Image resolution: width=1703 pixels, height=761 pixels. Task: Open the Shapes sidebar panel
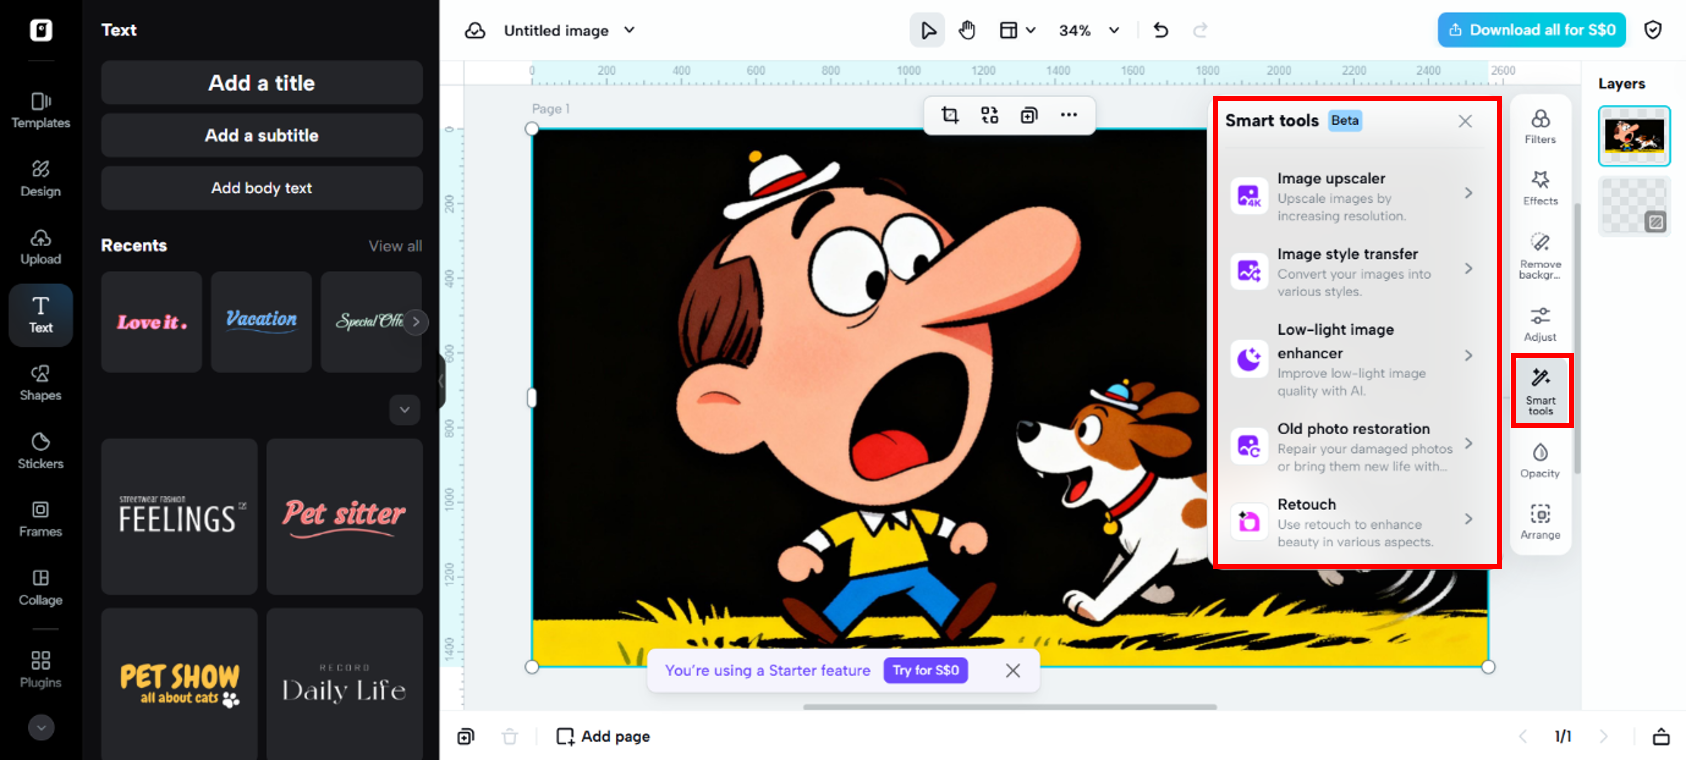click(x=41, y=383)
